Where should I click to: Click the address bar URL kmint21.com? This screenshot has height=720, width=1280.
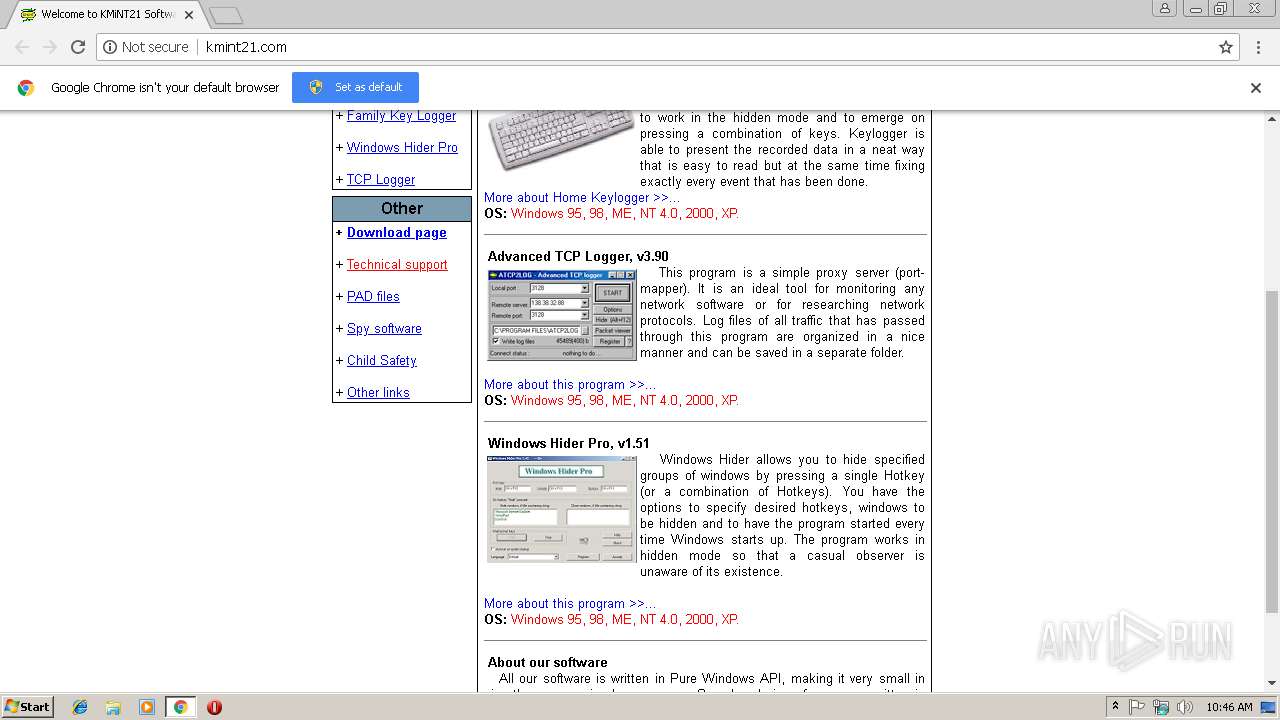[x=246, y=47]
